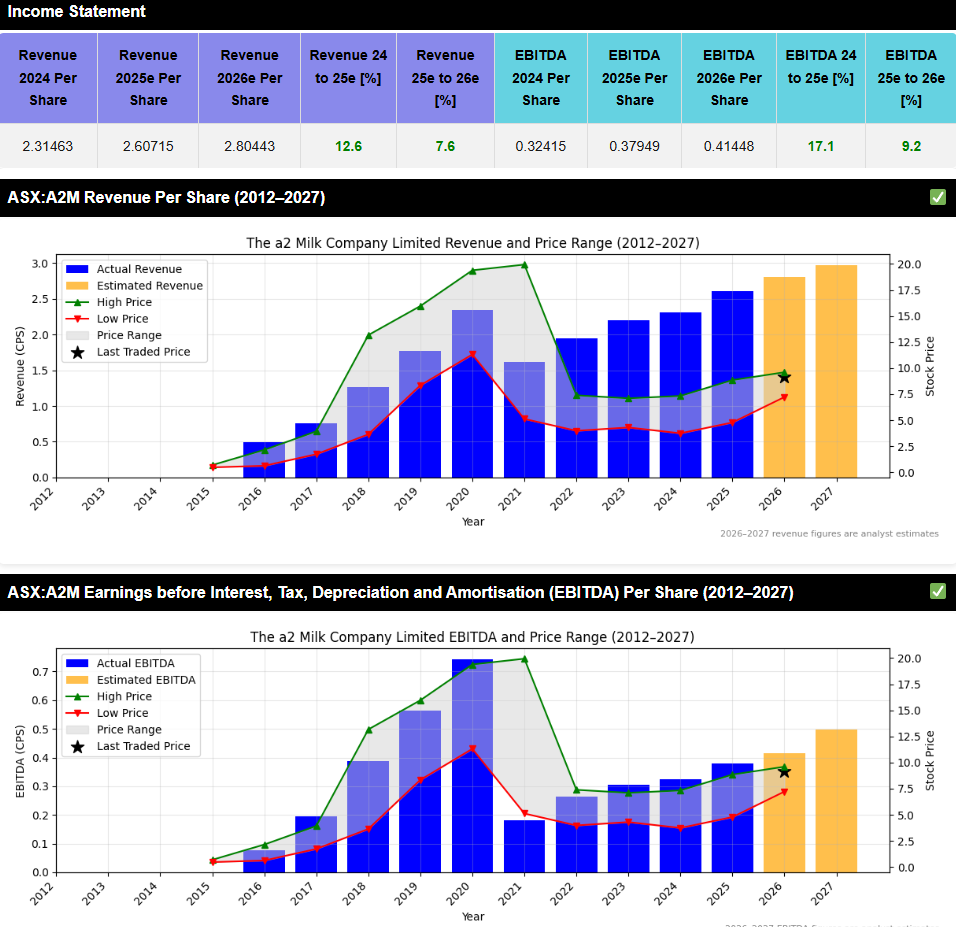
Task: Click the red triangle at the 2020 EBITDA chart low price
Action: [x=472, y=749]
